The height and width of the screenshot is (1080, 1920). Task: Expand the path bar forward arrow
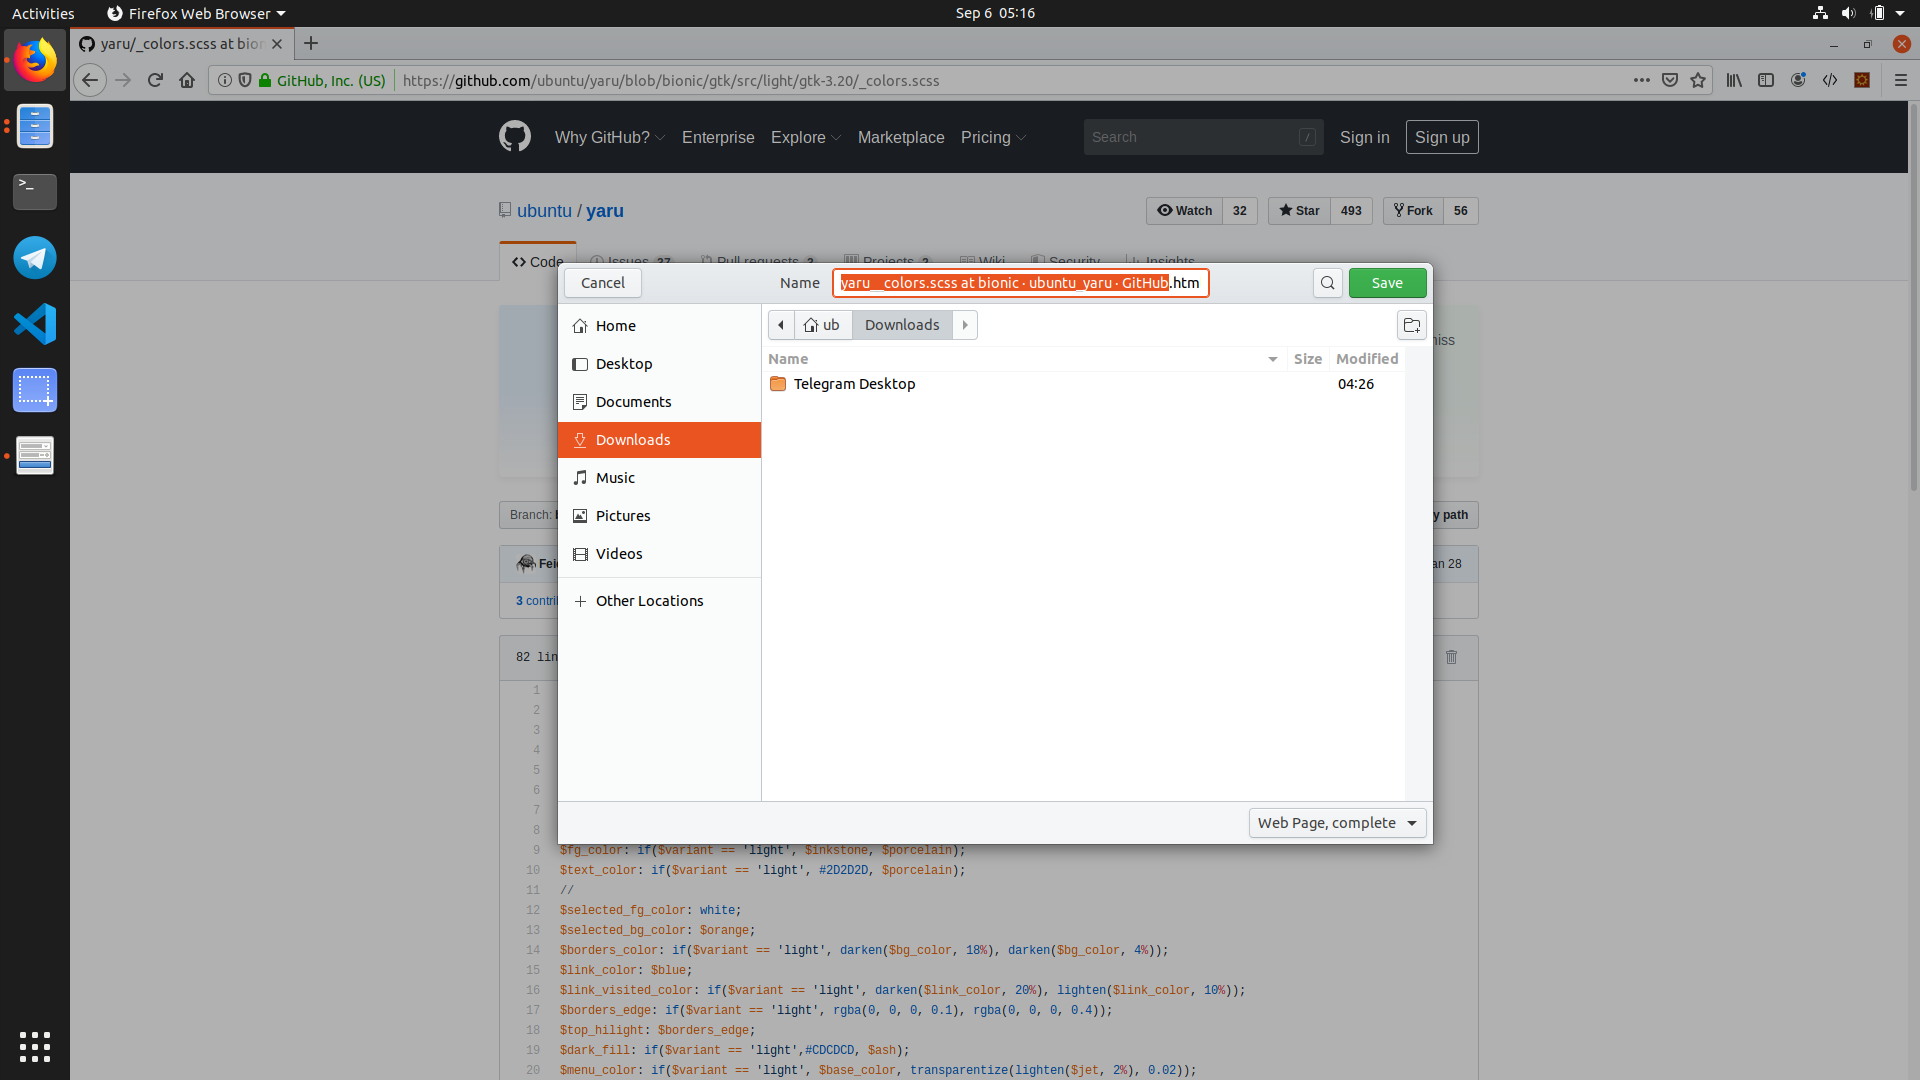point(965,325)
